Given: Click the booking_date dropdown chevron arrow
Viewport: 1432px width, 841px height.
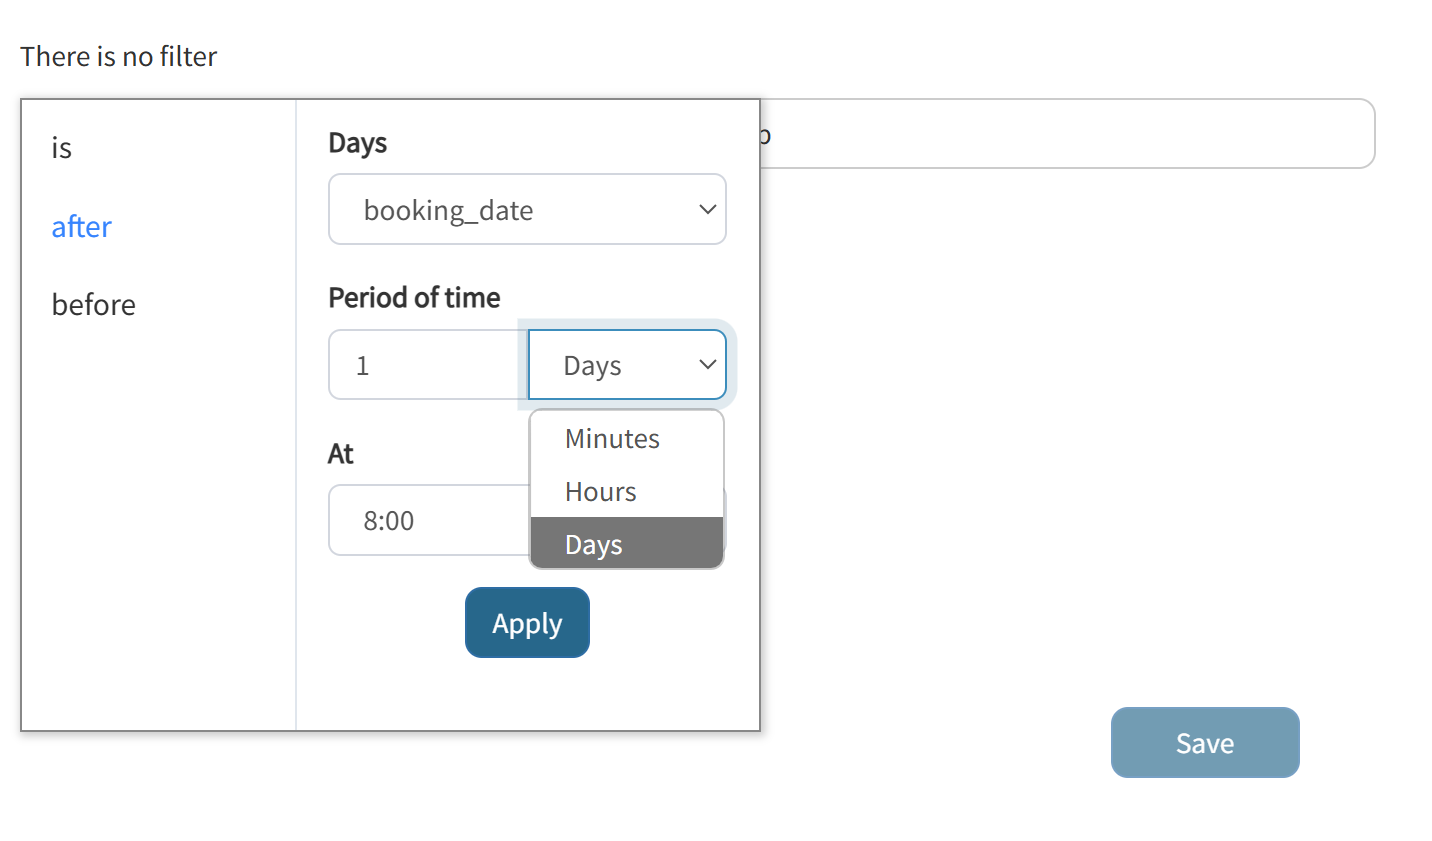Looking at the screenshot, I should tap(707, 210).
